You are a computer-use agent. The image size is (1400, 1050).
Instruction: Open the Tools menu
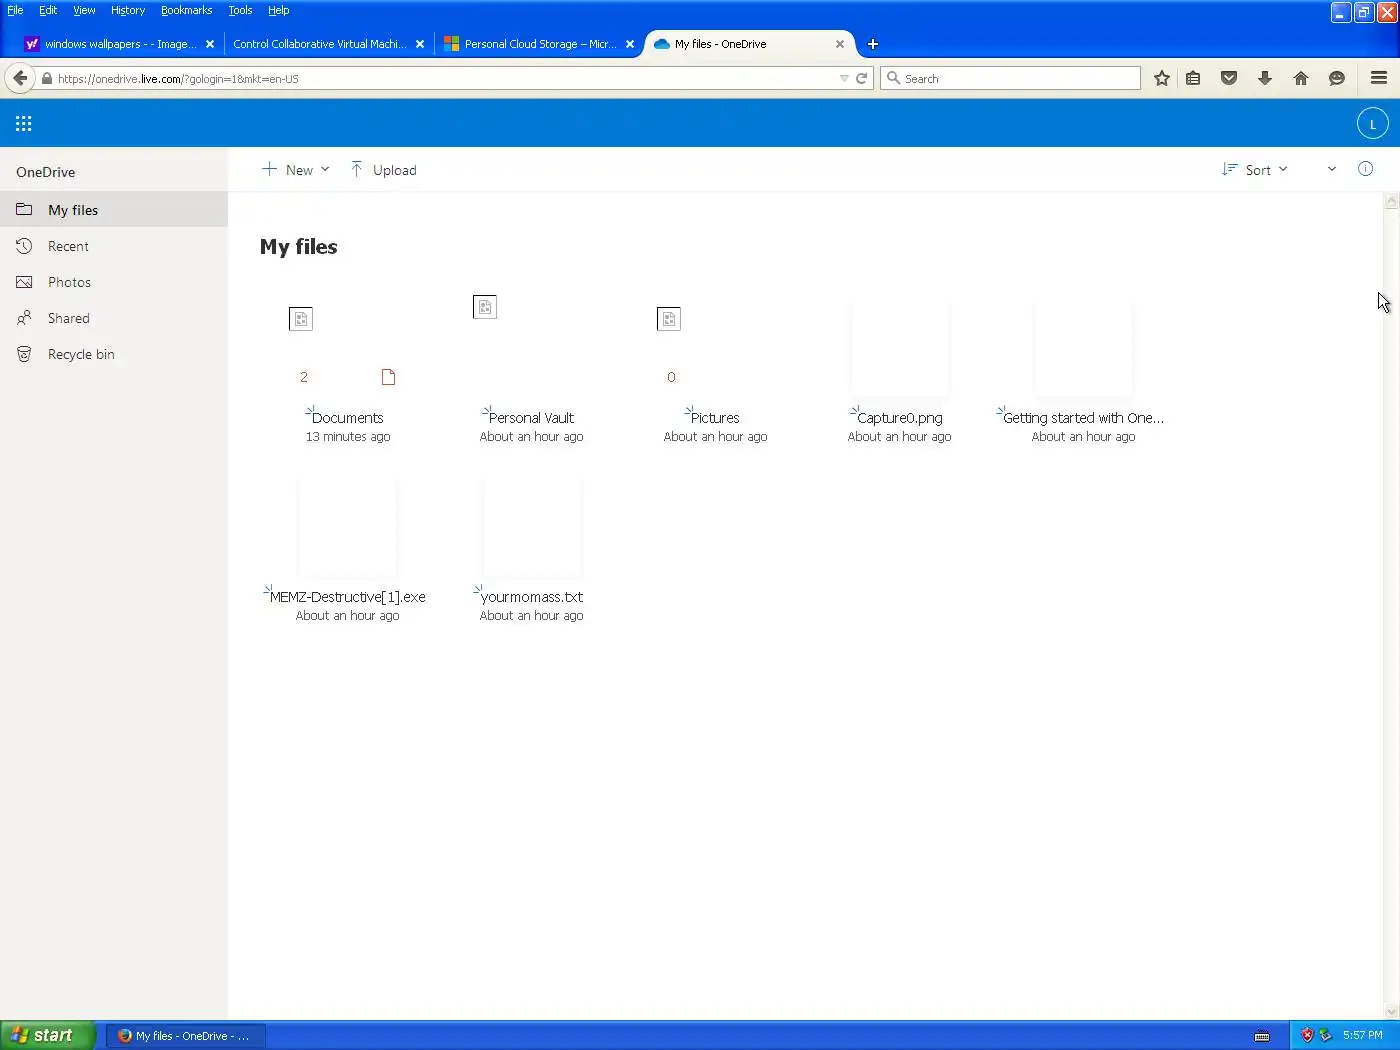click(x=240, y=10)
